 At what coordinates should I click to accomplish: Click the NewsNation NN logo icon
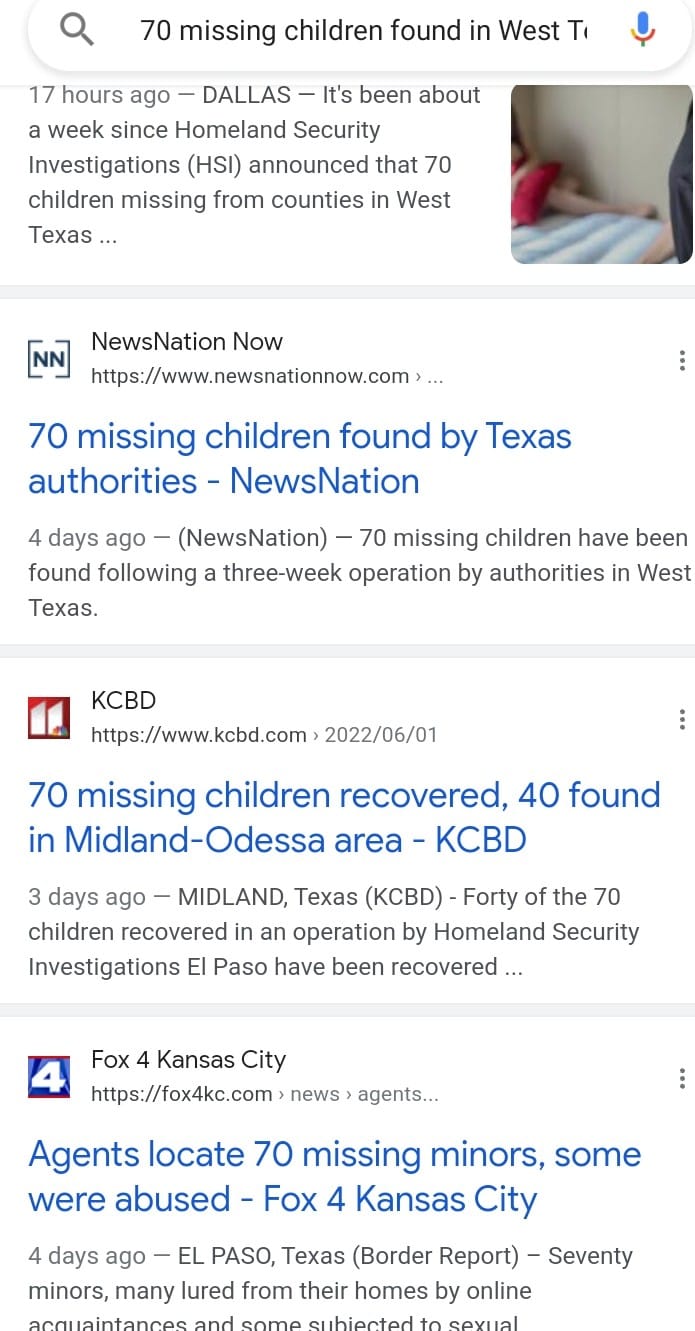pyautogui.click(x=49, y=358)
